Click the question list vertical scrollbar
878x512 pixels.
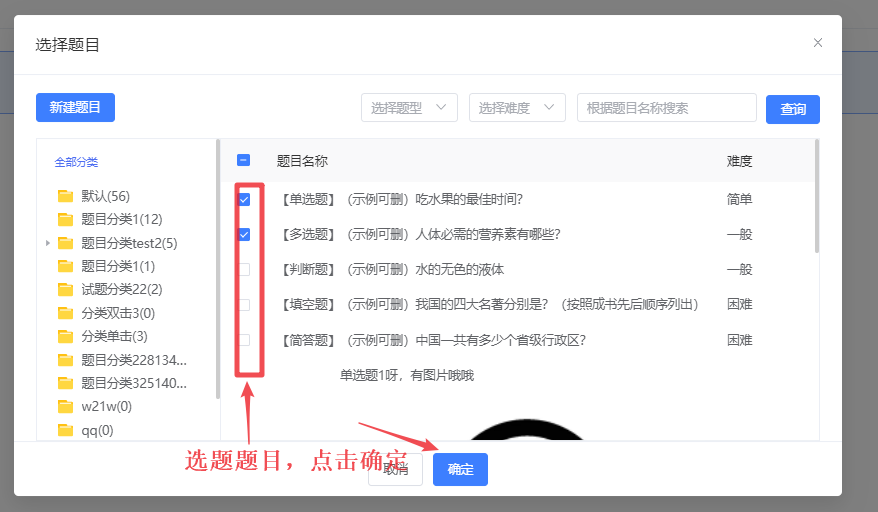pyautogui.click(x=816, y=196)
